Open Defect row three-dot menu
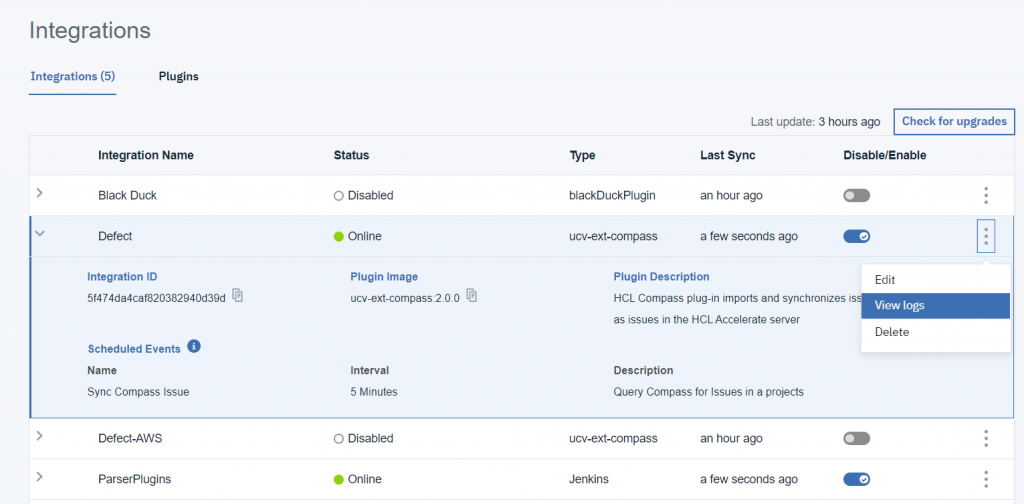Image resolution: width=1024 pixels, height=504 pixels. point(986,237)
